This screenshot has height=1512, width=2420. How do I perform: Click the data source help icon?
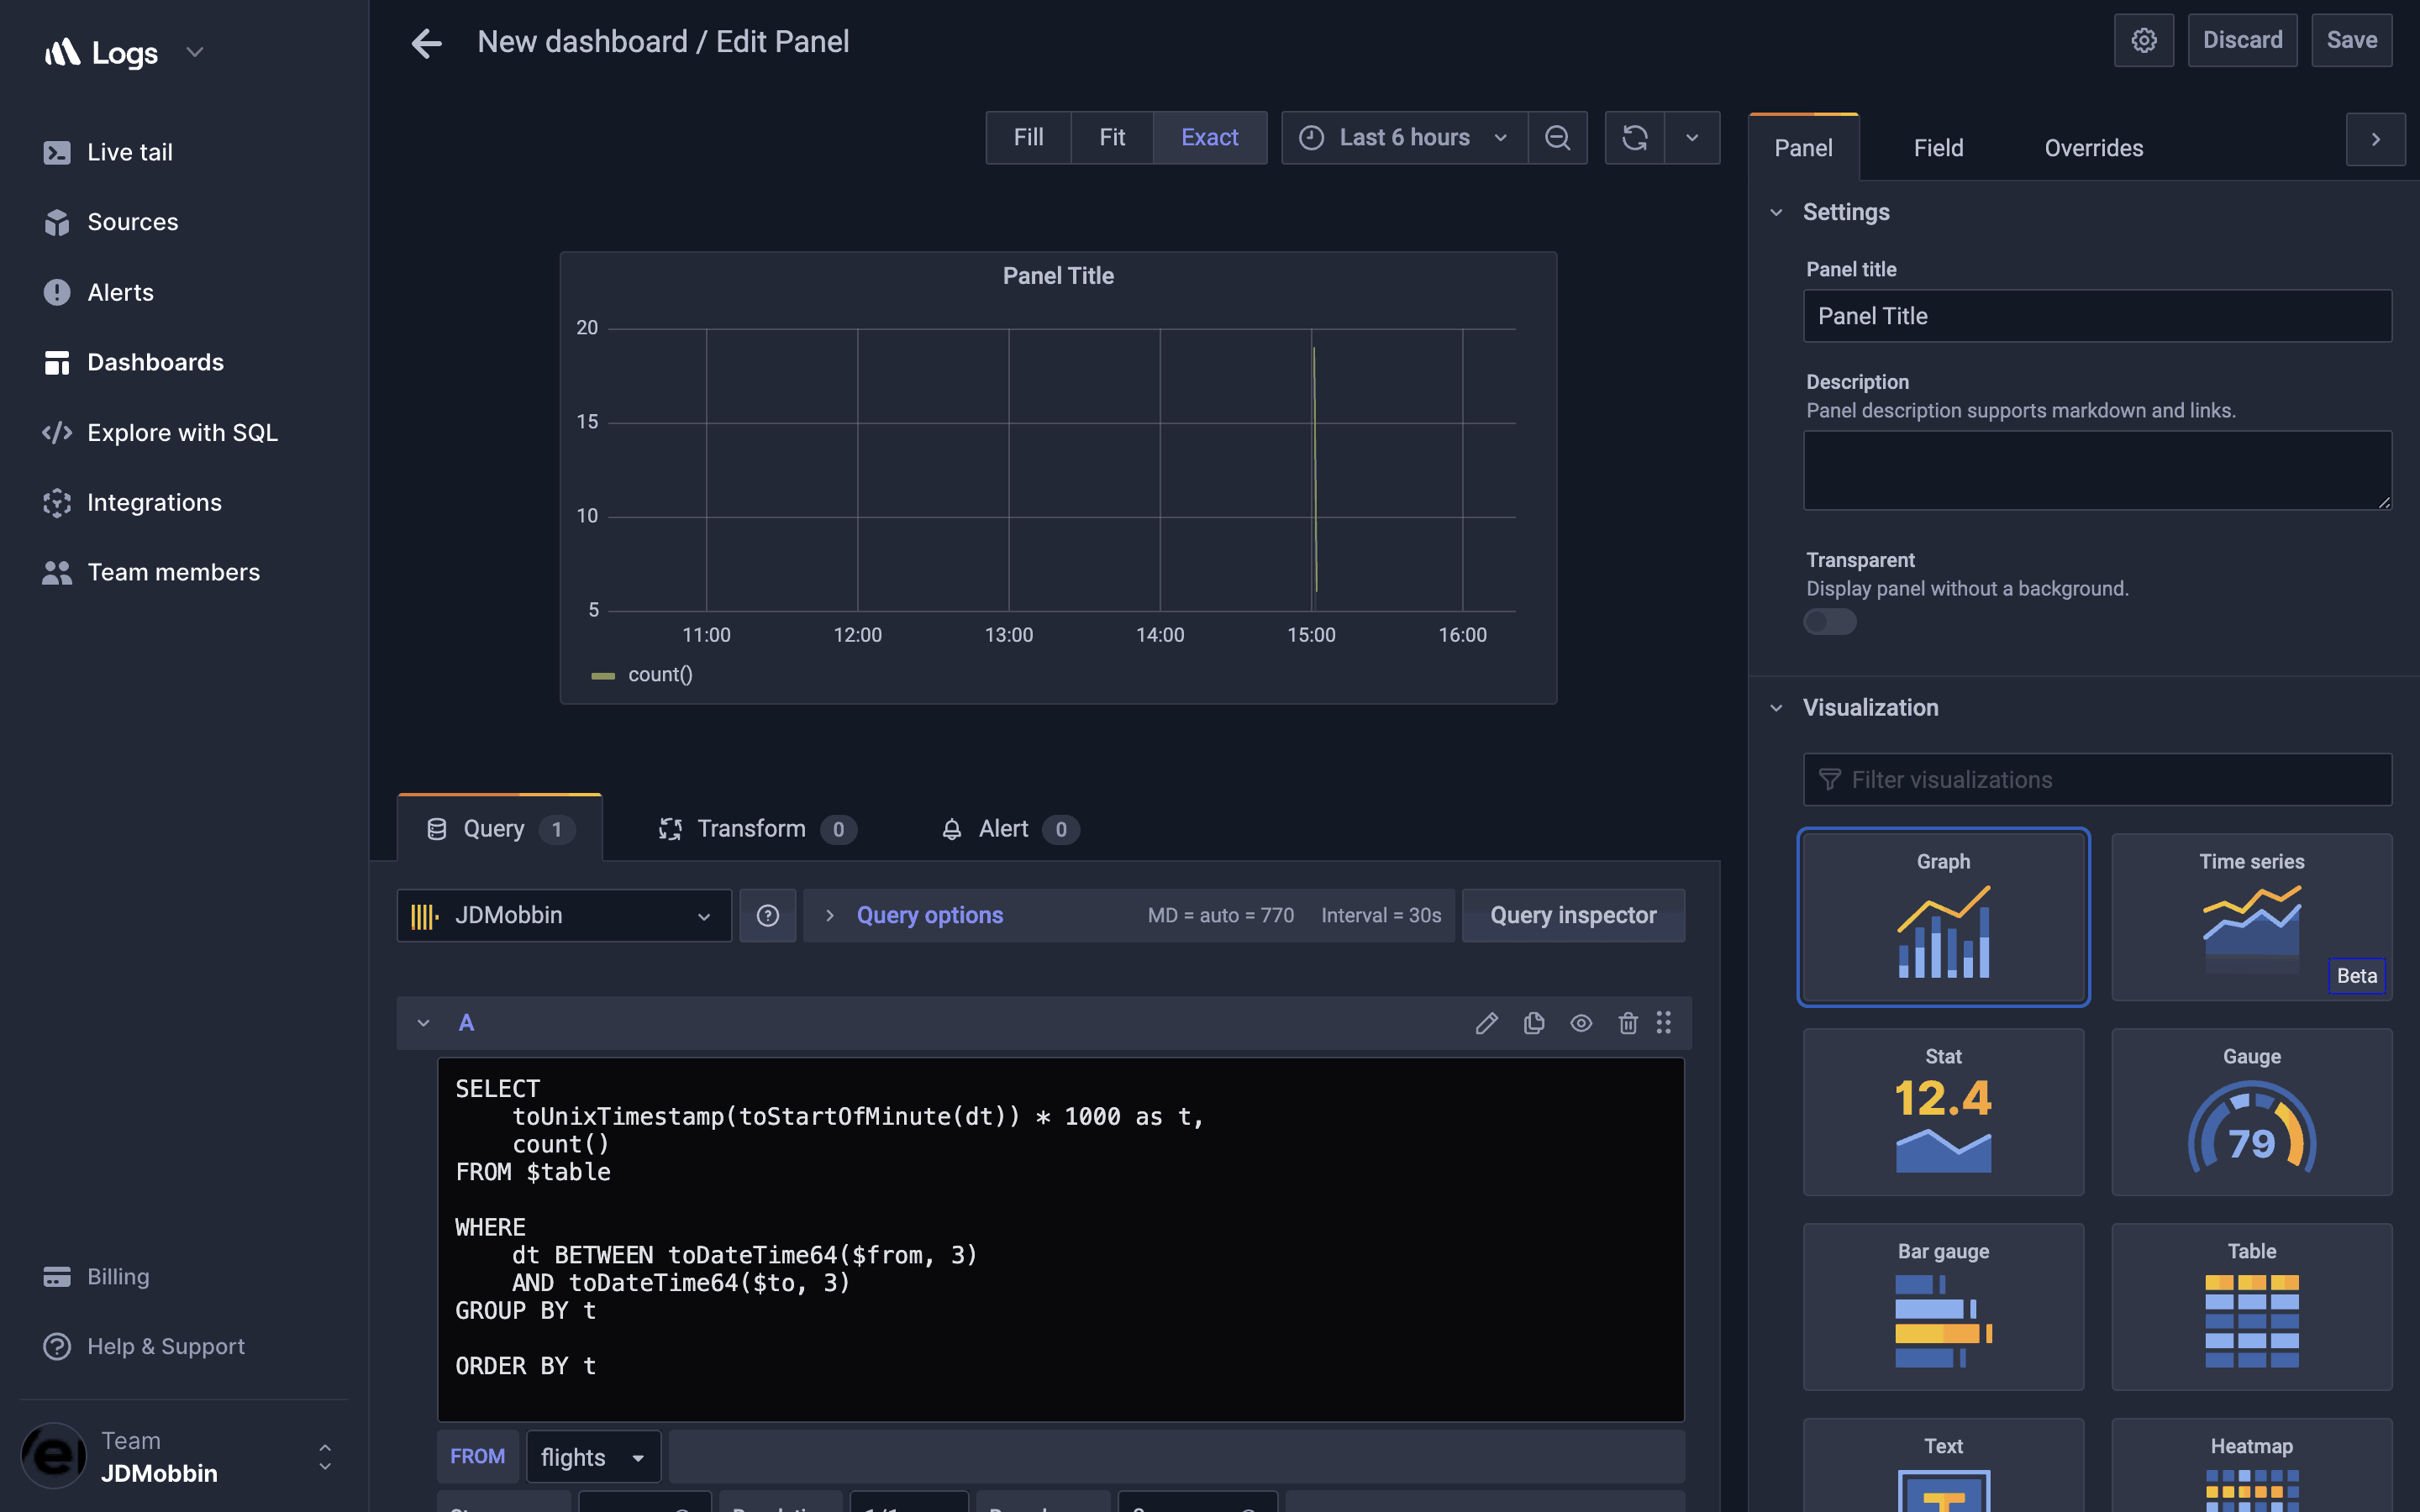[767, 915]
